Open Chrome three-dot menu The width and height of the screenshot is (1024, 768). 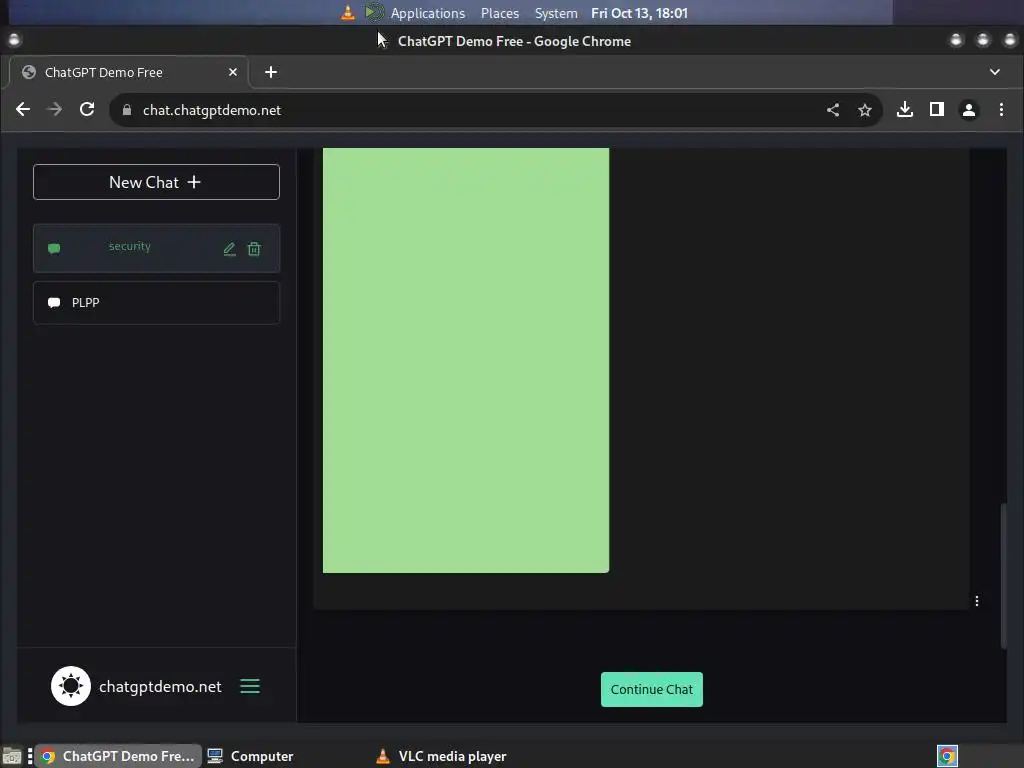point(1001,110)
